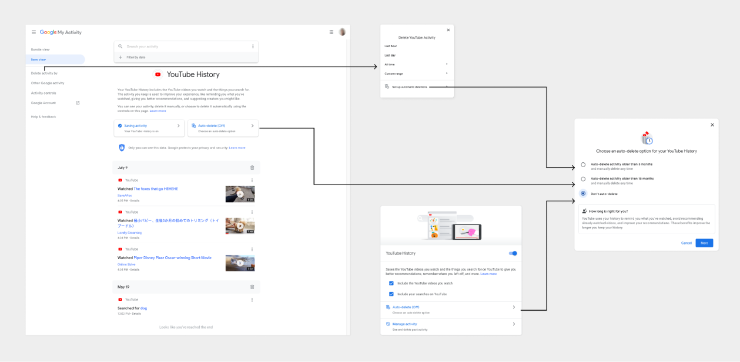The width and height of the screenshot is (740, 362).
Task: Open the Piper Oscar-winning Short Movie link
Action: [172, 258]
